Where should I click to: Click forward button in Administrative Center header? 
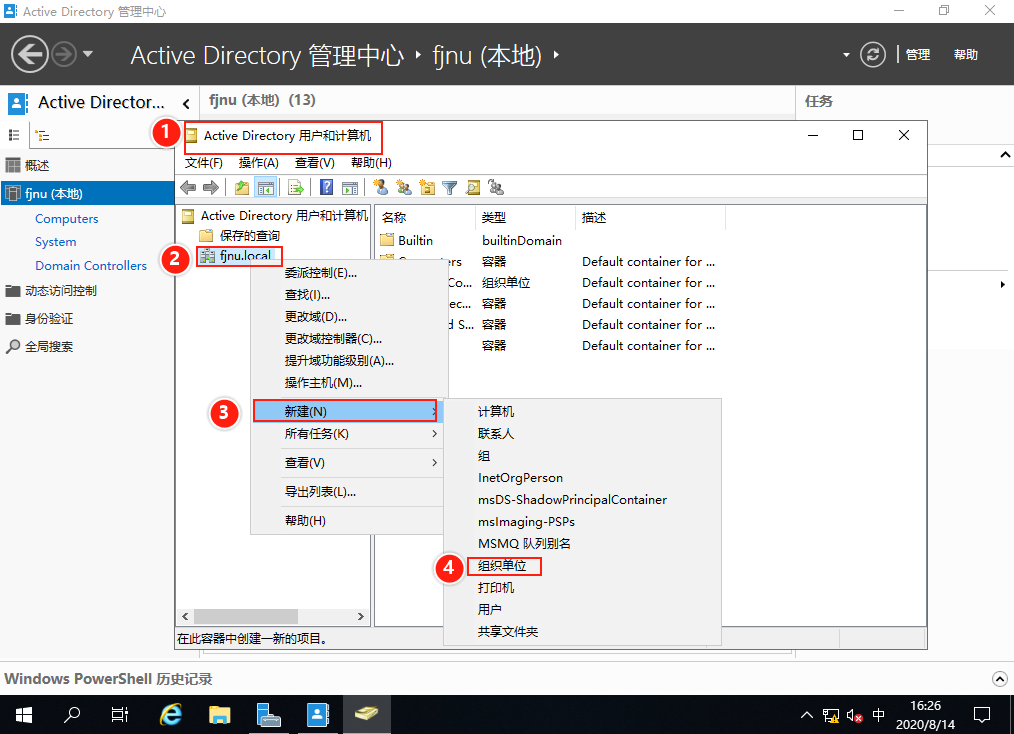(63, 54)
